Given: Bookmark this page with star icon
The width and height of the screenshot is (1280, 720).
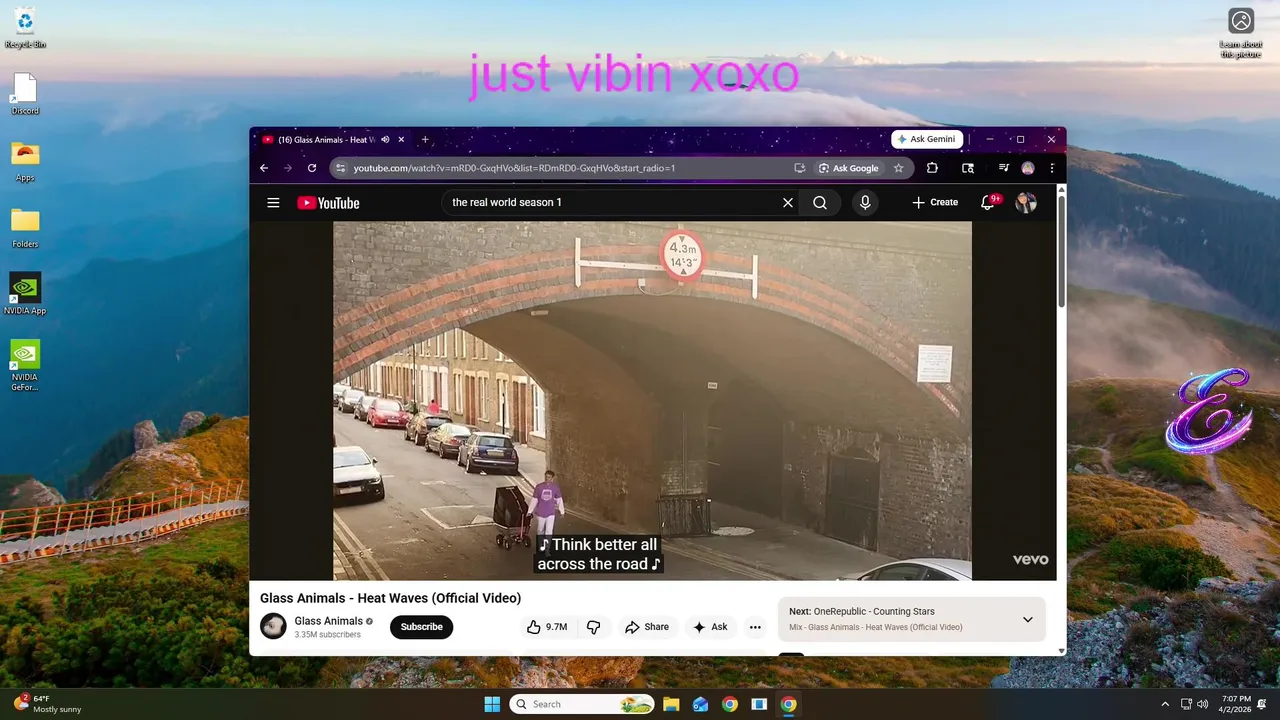Looking at the screenshot, I should (898, 168).
